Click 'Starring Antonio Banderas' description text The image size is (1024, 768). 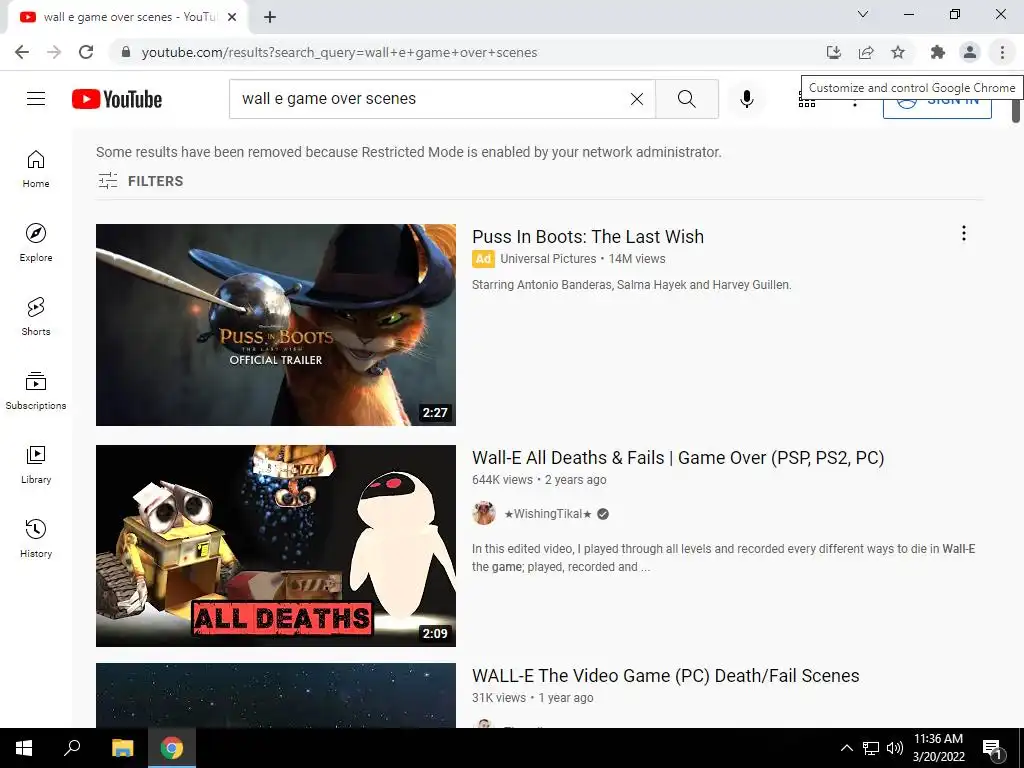click(632, 285)
